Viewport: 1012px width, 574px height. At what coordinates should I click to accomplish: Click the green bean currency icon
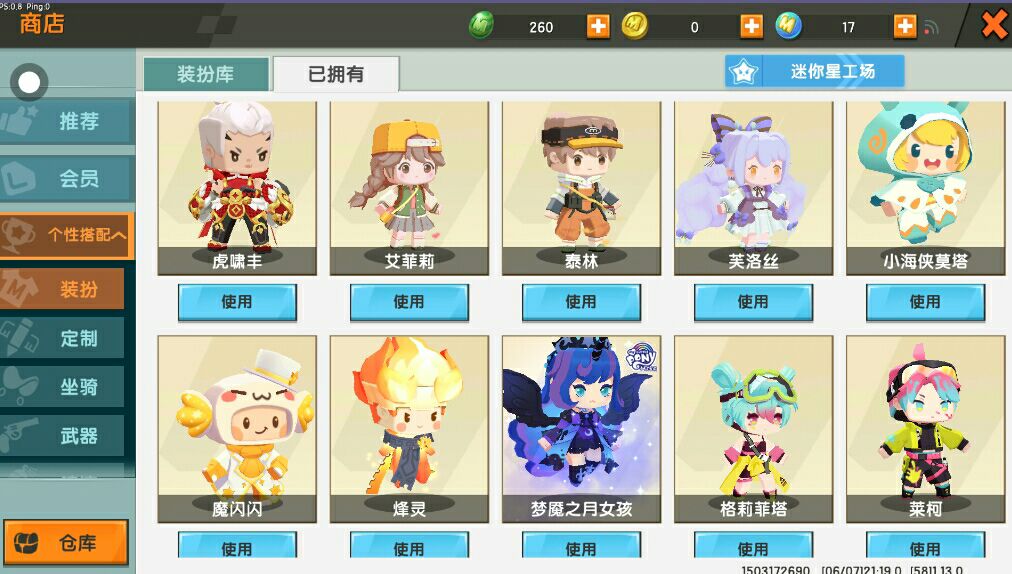[x=481, y=26]
